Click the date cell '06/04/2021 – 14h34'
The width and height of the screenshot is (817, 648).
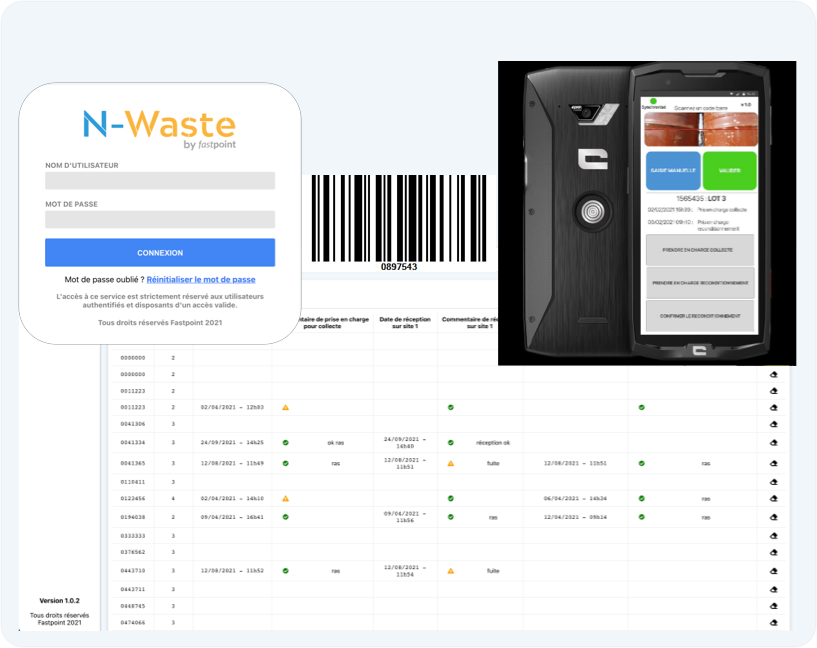[x=575, y=499]
